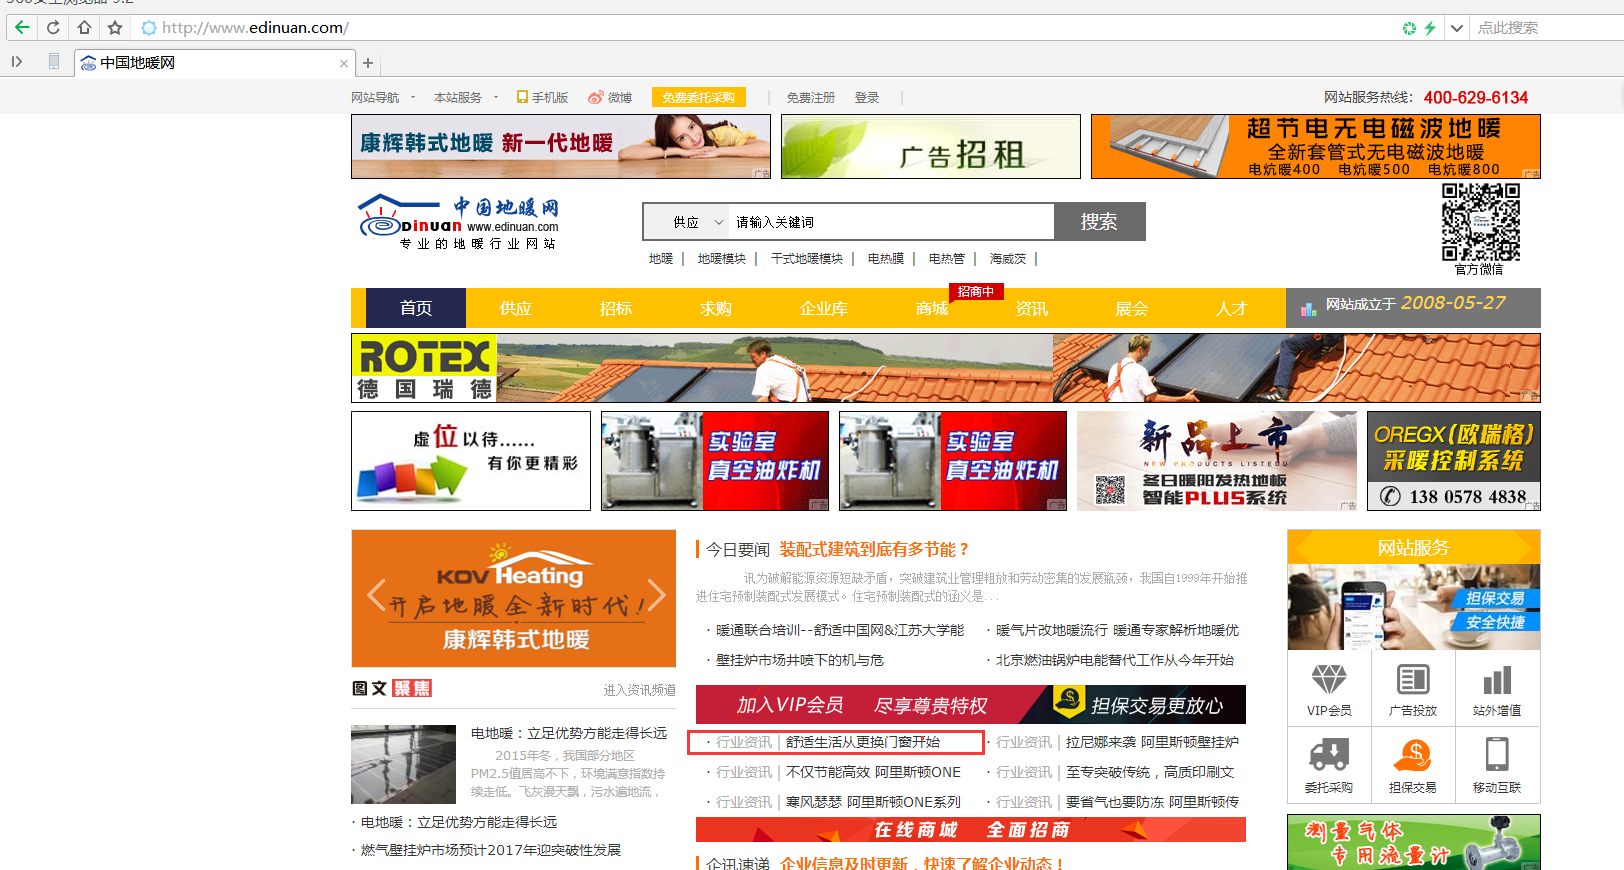Click the 海威茨 keyword link
Image resolution: width=1624 pixels, height=870 pixels.
(x=1008, y=259)
